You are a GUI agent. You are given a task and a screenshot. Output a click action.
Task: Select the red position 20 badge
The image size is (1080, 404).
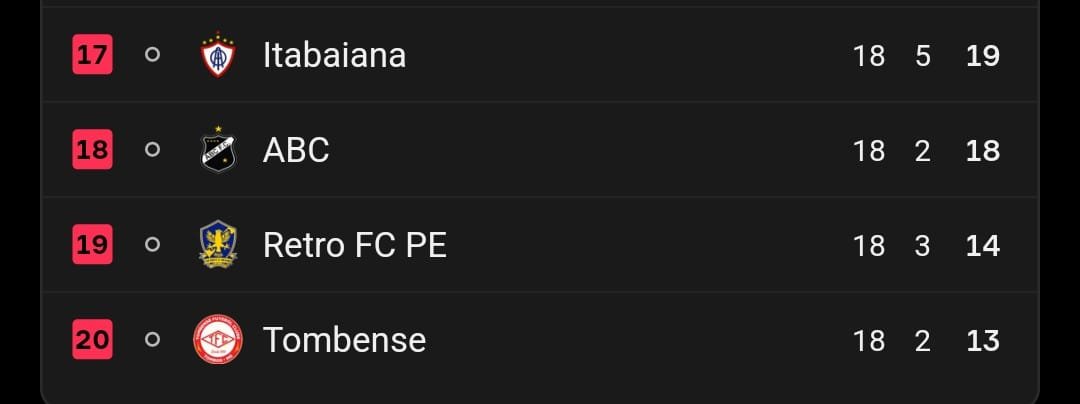click(x=92, y=339)
